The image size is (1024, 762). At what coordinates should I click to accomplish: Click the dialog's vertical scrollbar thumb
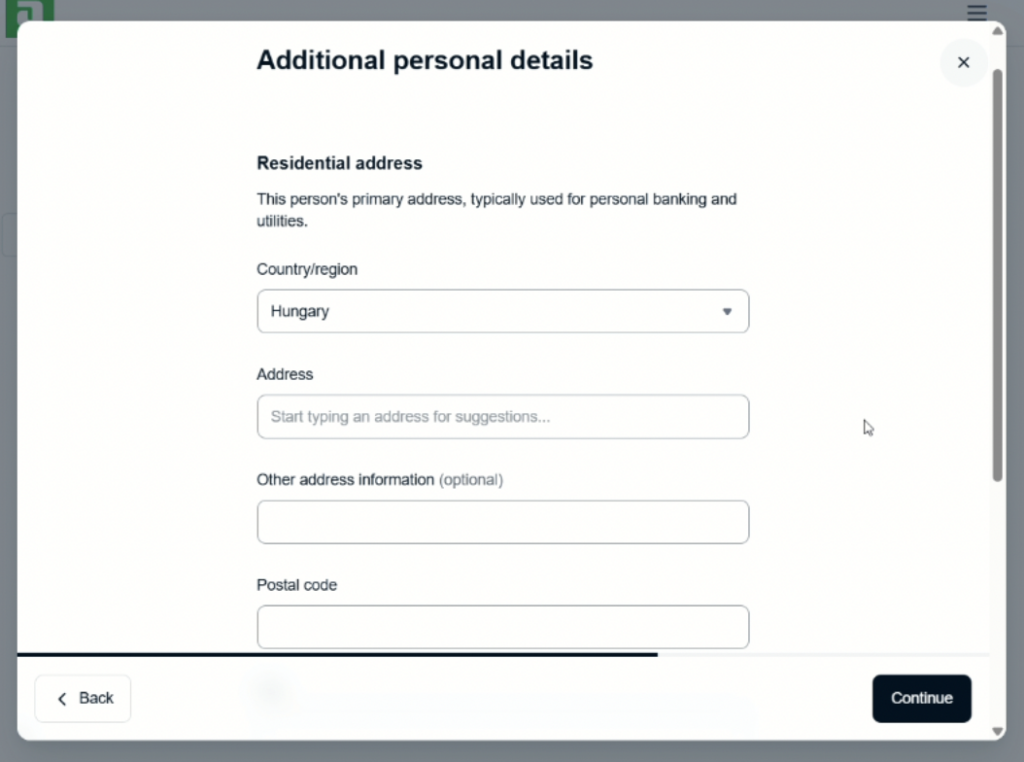pyautogui.click(x=997, y=270)
